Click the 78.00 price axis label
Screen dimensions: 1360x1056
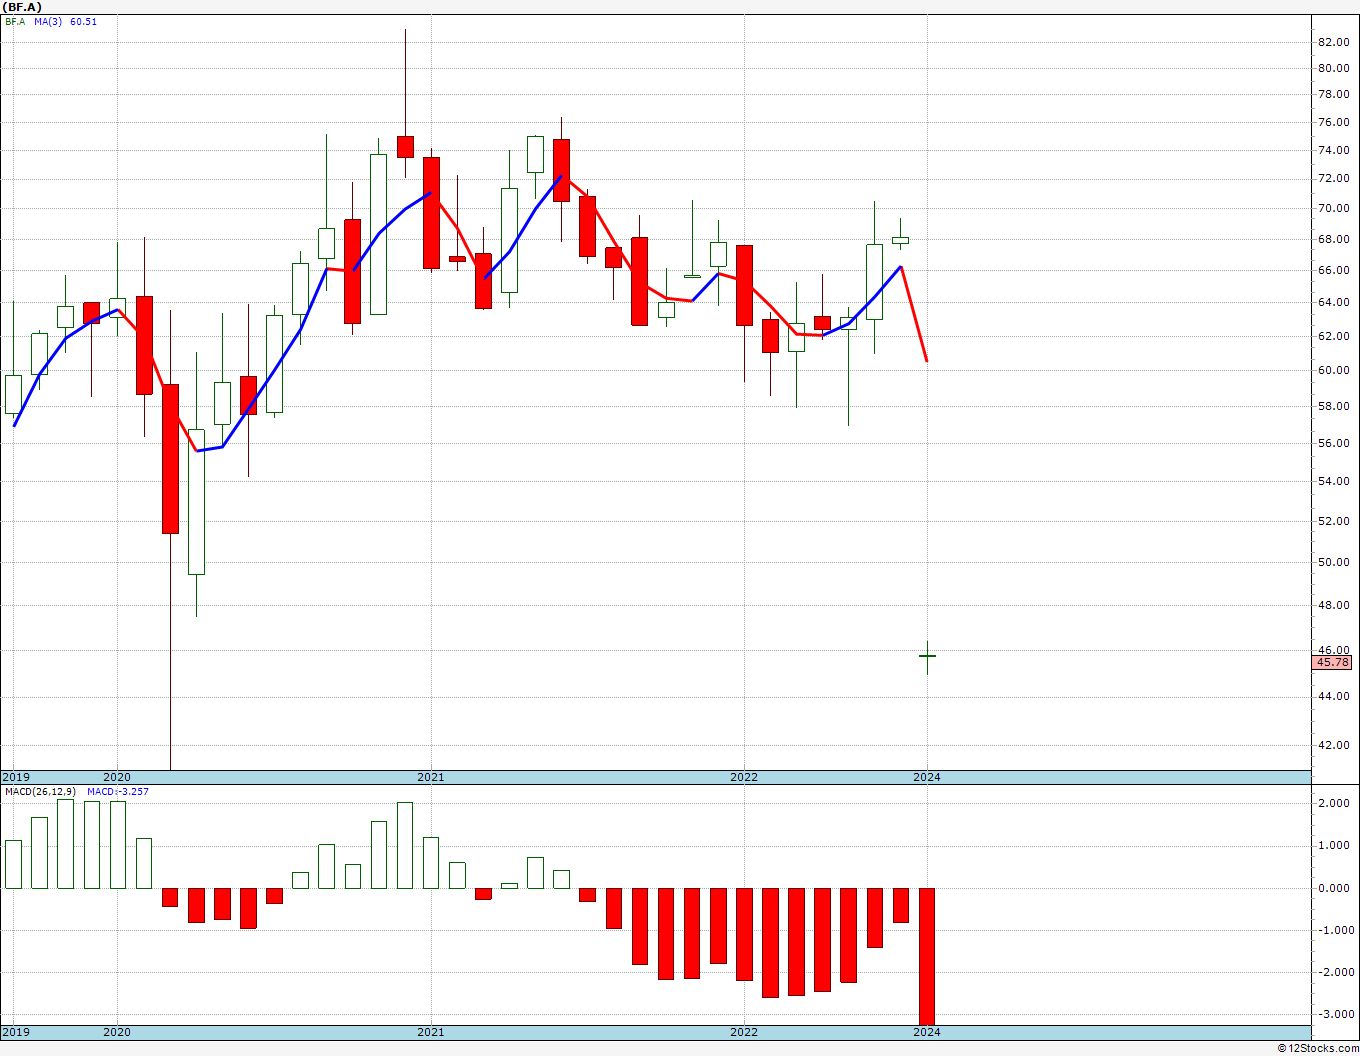tap(1333, 95)
